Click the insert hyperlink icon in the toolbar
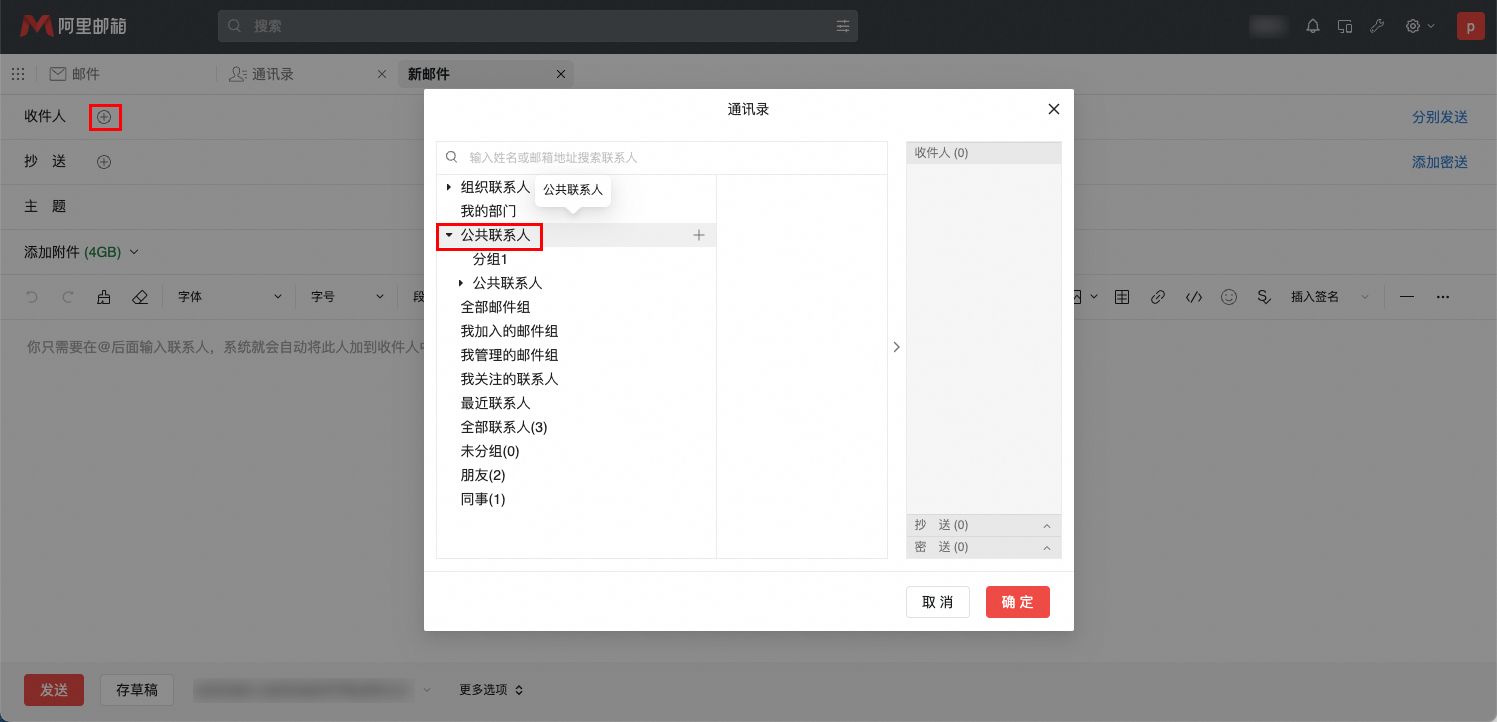The image size is (1497, 722). (x=1158, y=297)
